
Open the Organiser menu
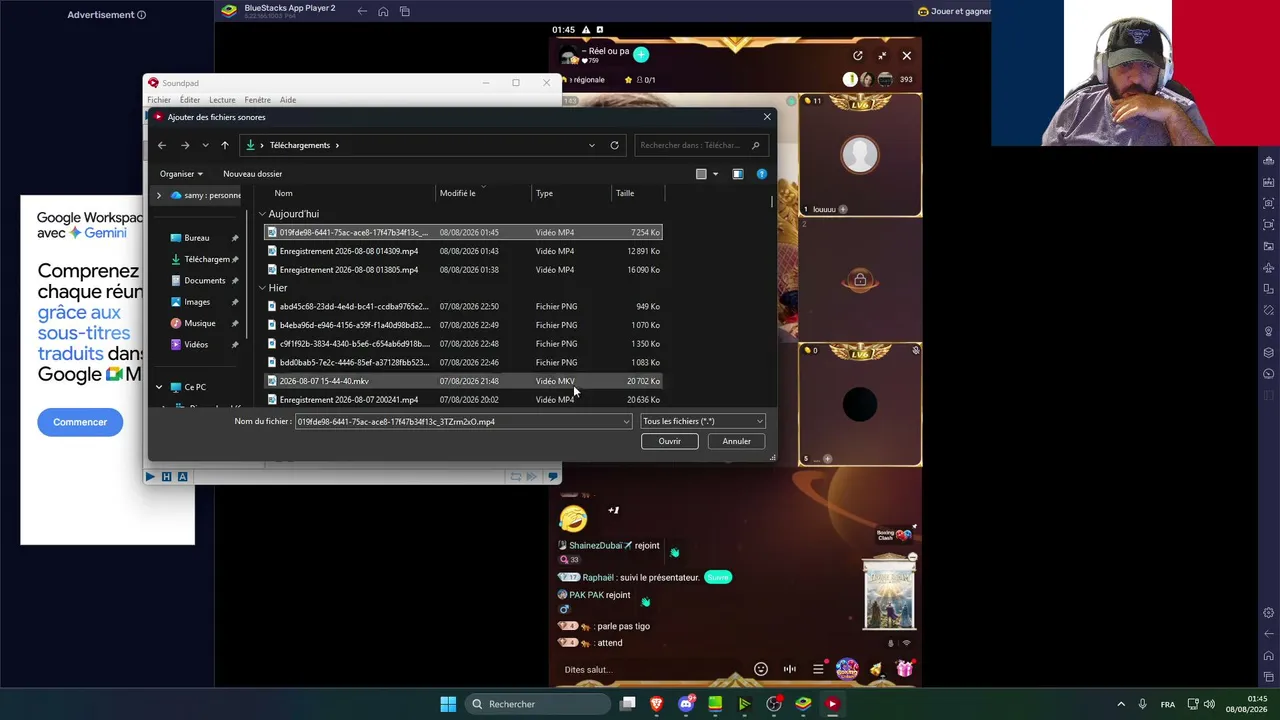click(181, 174)
